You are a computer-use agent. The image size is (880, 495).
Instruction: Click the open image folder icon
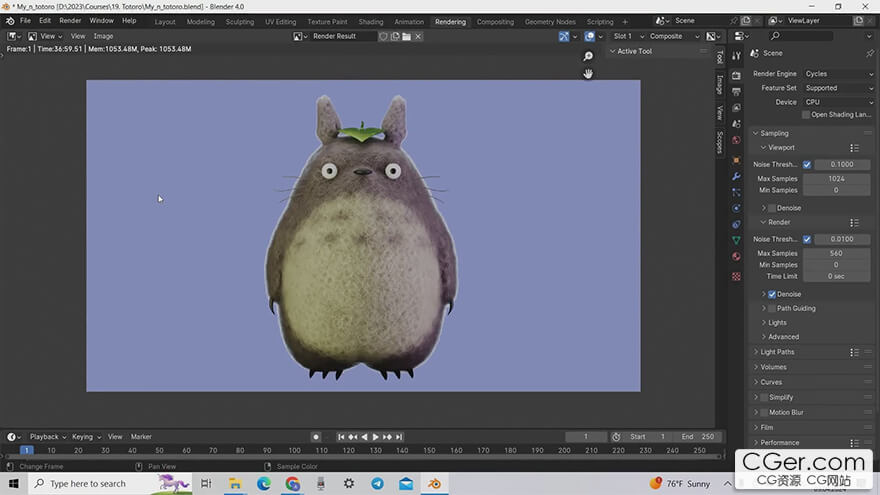click(406, 36)
